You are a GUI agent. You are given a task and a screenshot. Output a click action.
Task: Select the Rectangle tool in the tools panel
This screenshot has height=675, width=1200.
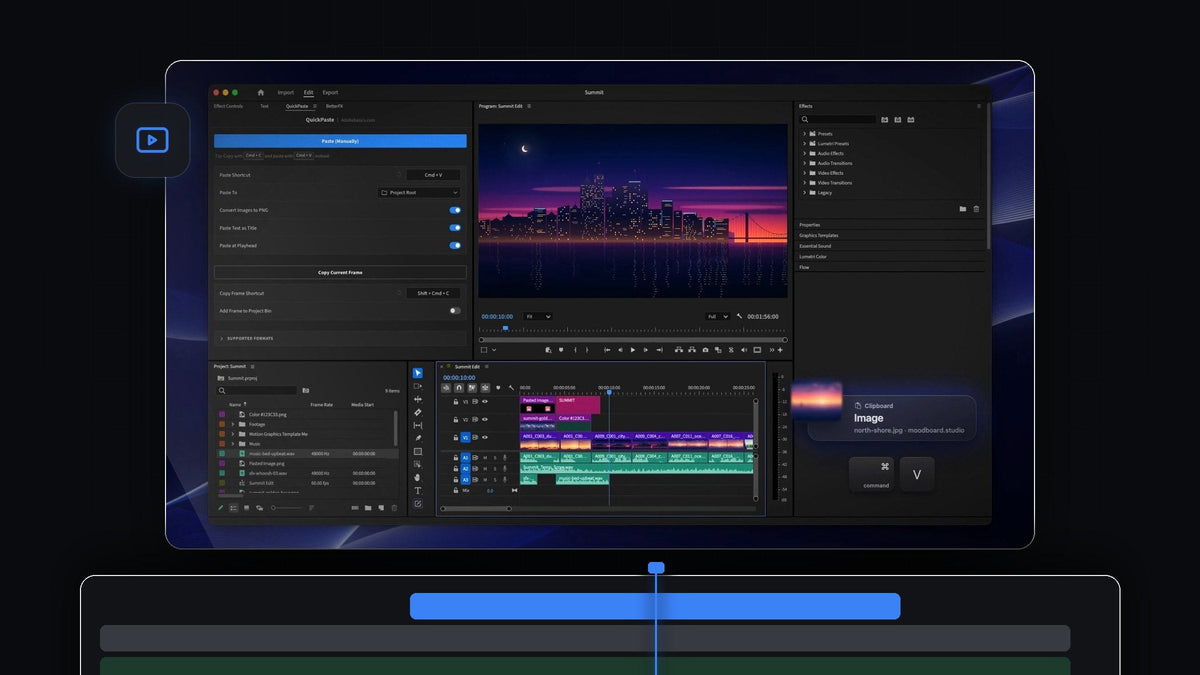pos(417,452)
